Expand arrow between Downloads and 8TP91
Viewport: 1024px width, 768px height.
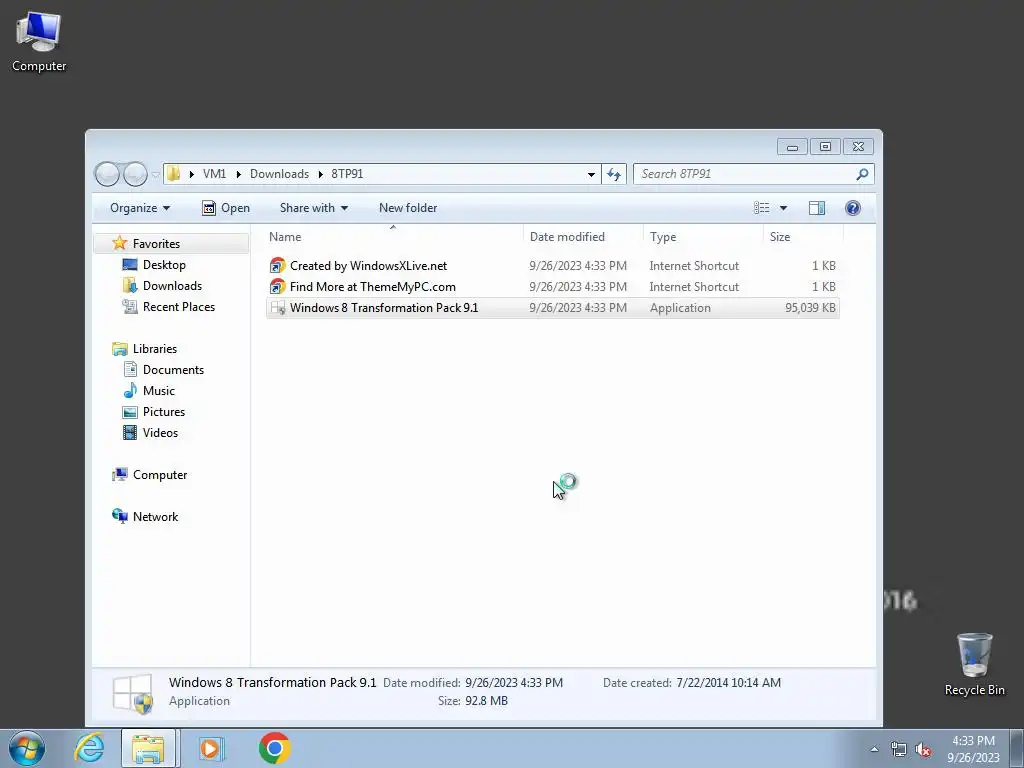pyautogui.click(x=321, y=174)
